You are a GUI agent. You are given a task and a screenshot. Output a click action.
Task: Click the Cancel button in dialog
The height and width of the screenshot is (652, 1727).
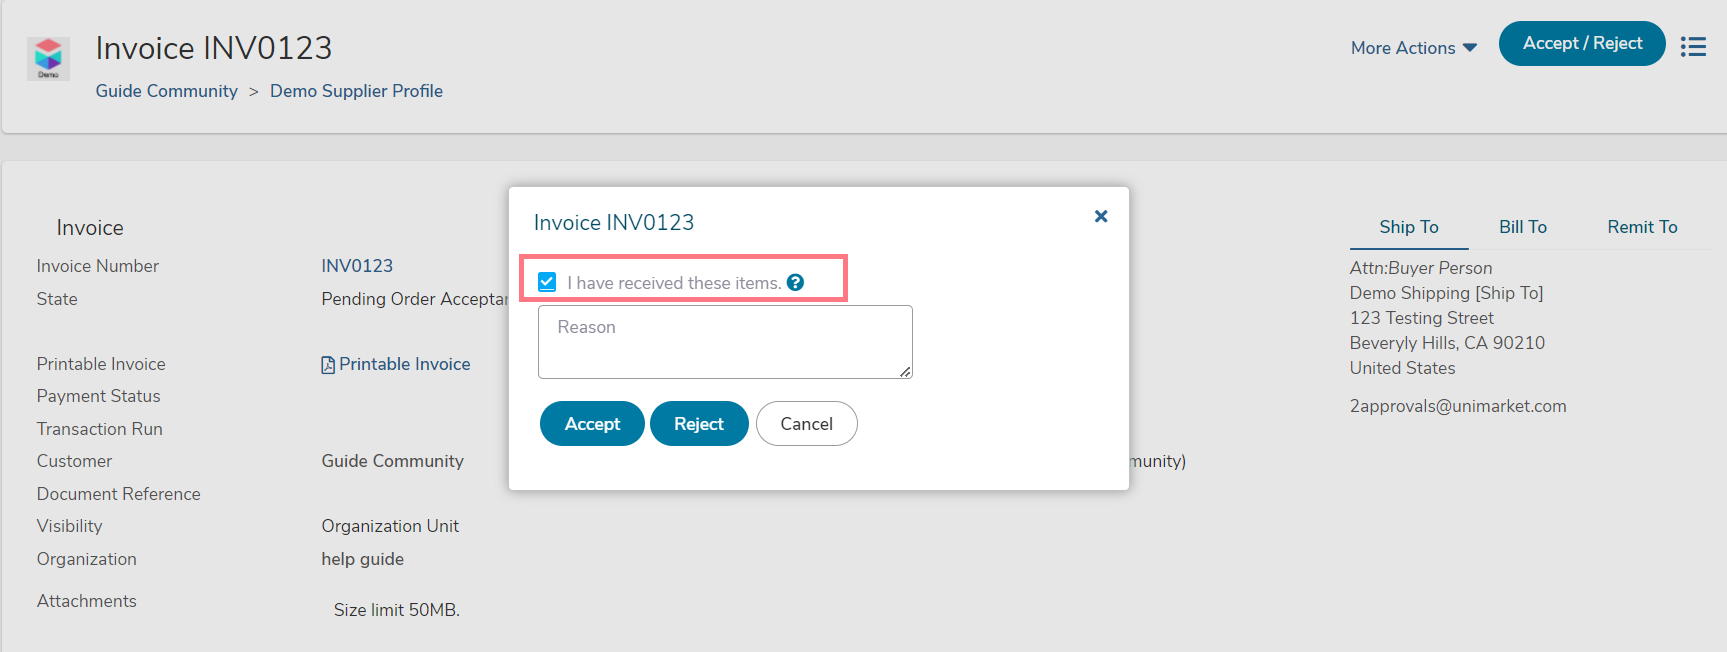[x=806, y=424]
